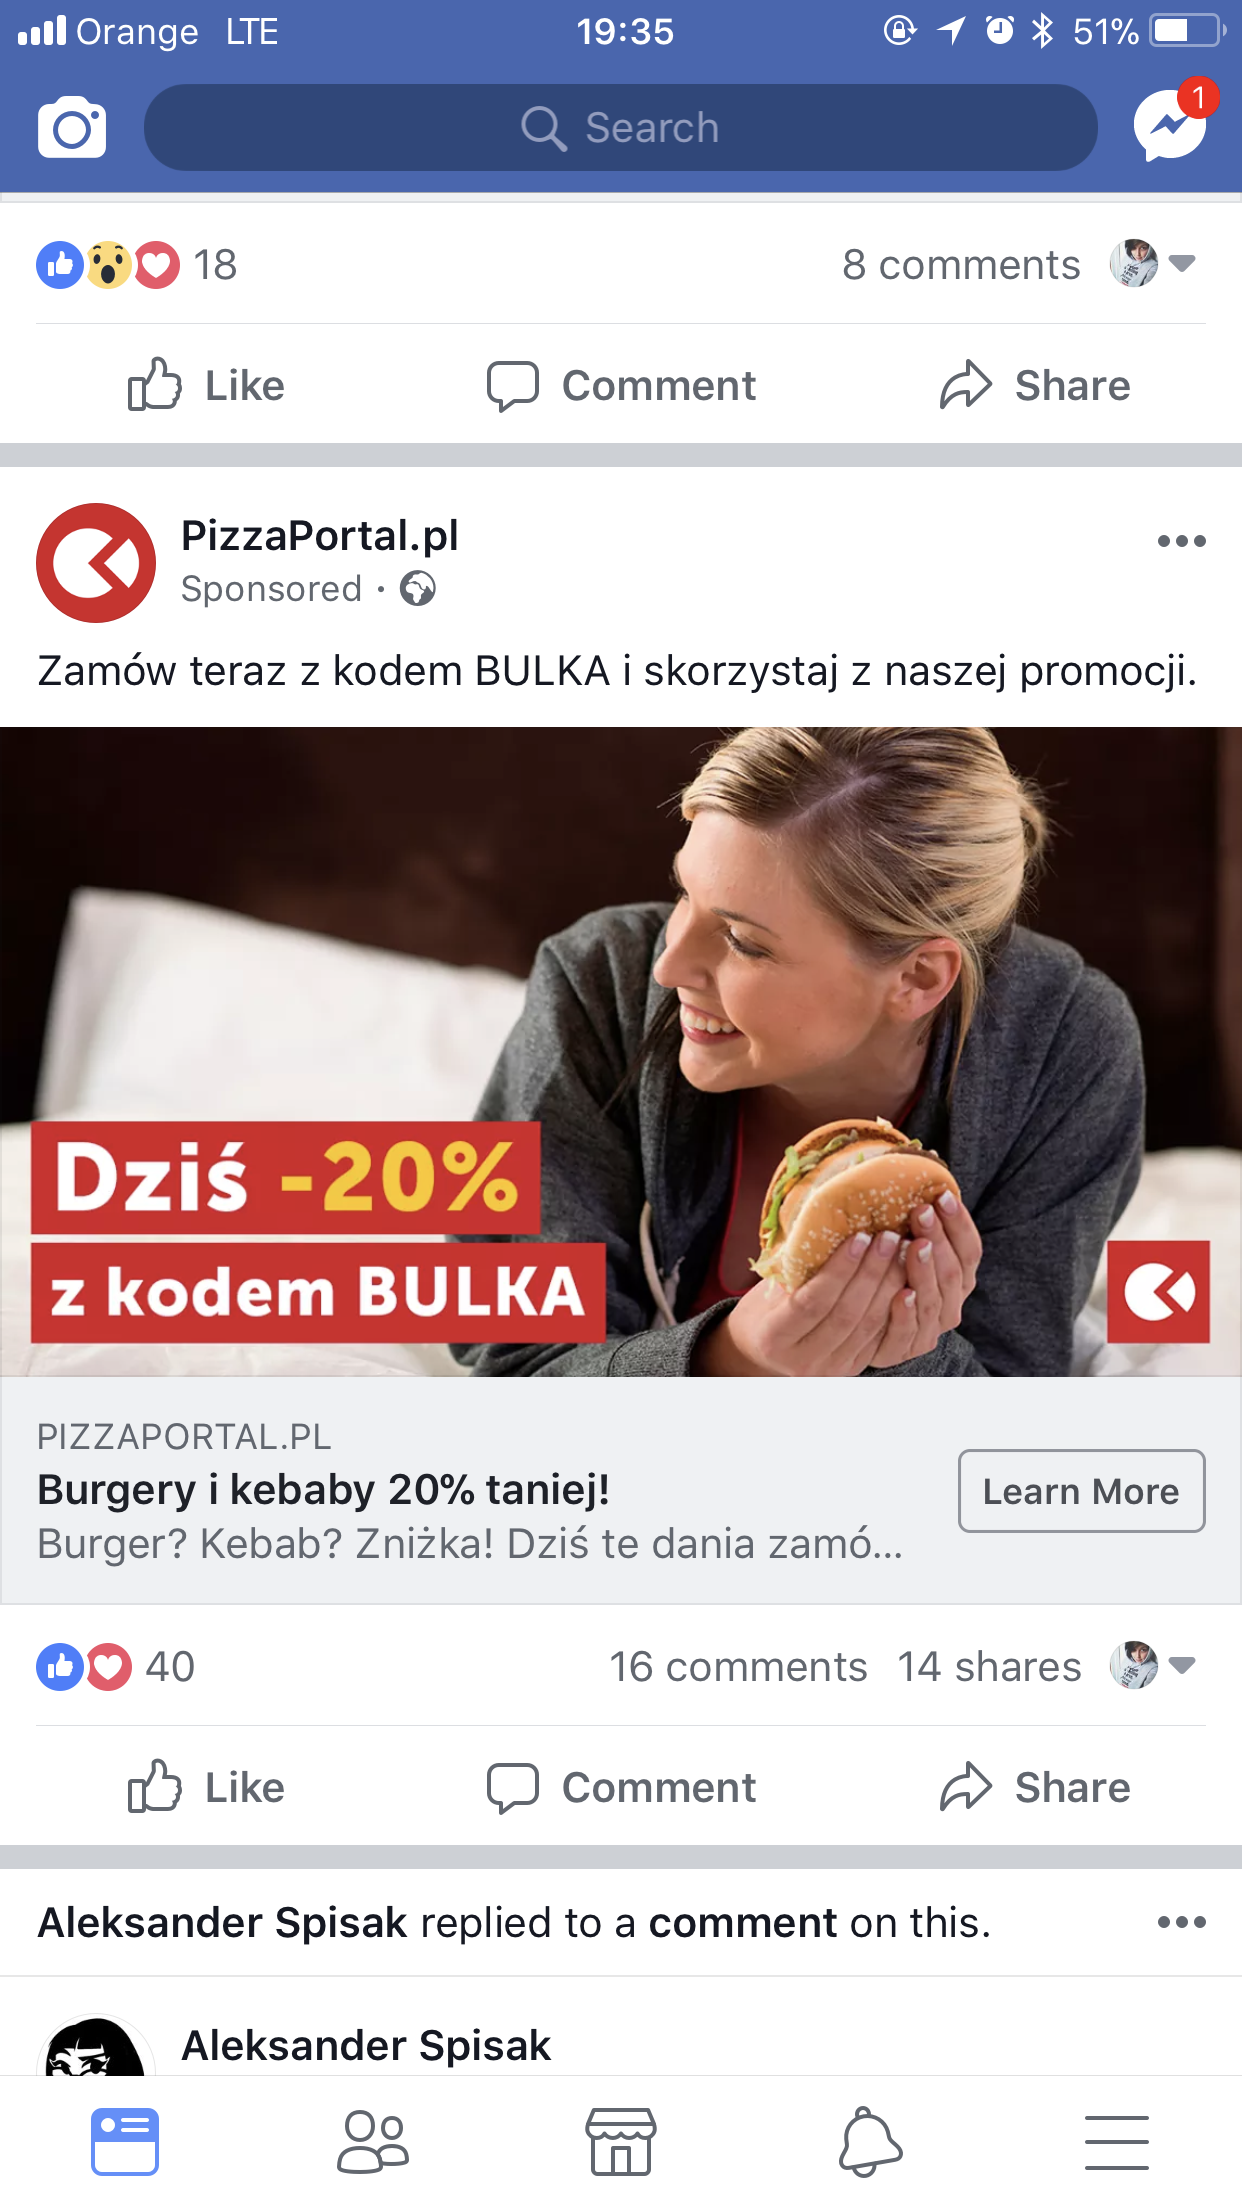Open the PizzaPortal.pl page name link

(x=320, y=535)
